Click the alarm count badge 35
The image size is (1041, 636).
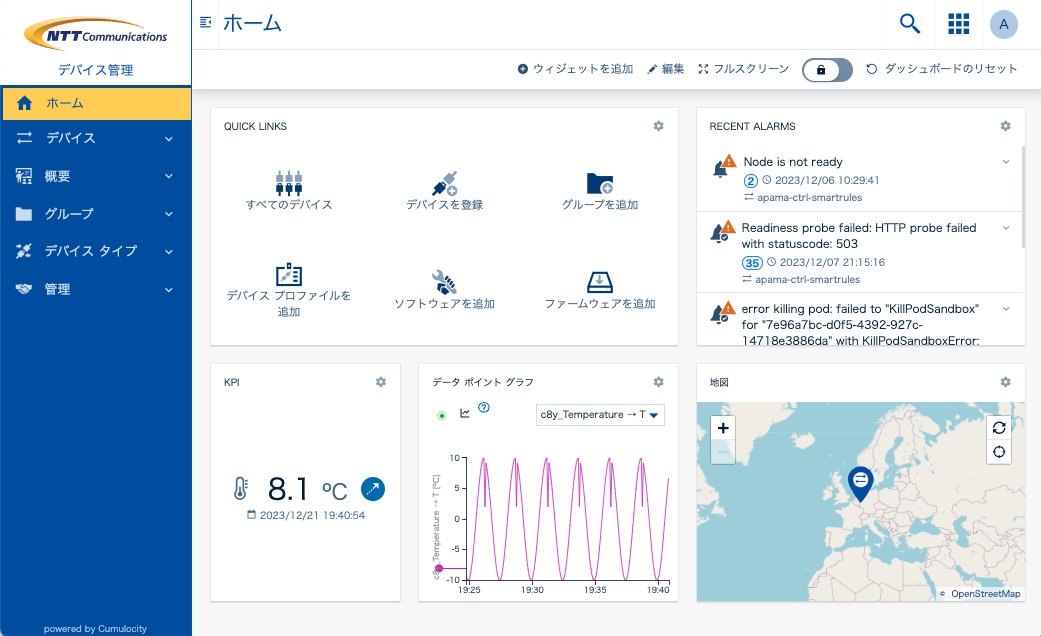[752, 263]
